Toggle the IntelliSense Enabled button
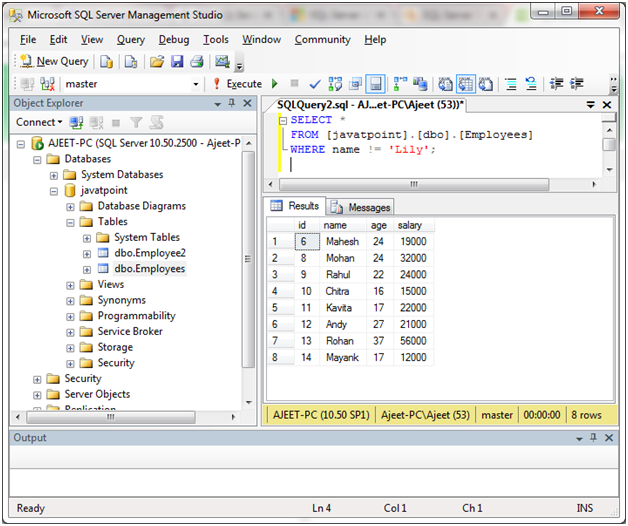Viewport: 628px width, 526px height. pyautogui.click(x=375, y=84)
